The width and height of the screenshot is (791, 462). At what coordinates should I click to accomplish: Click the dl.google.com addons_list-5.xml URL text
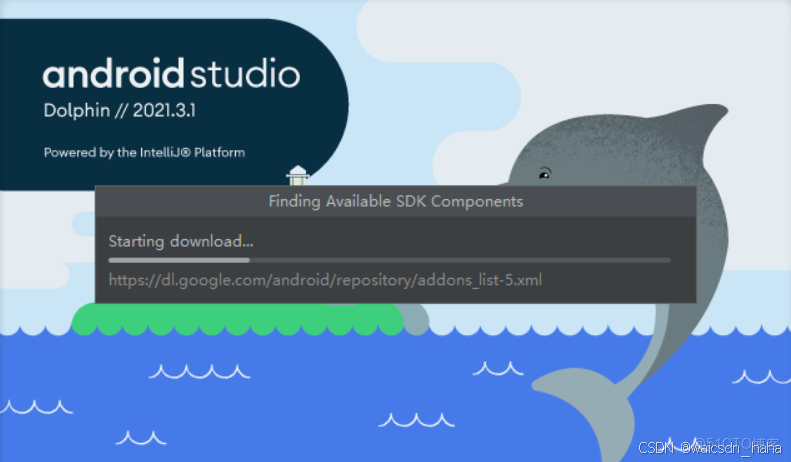(x=325, y=279)
